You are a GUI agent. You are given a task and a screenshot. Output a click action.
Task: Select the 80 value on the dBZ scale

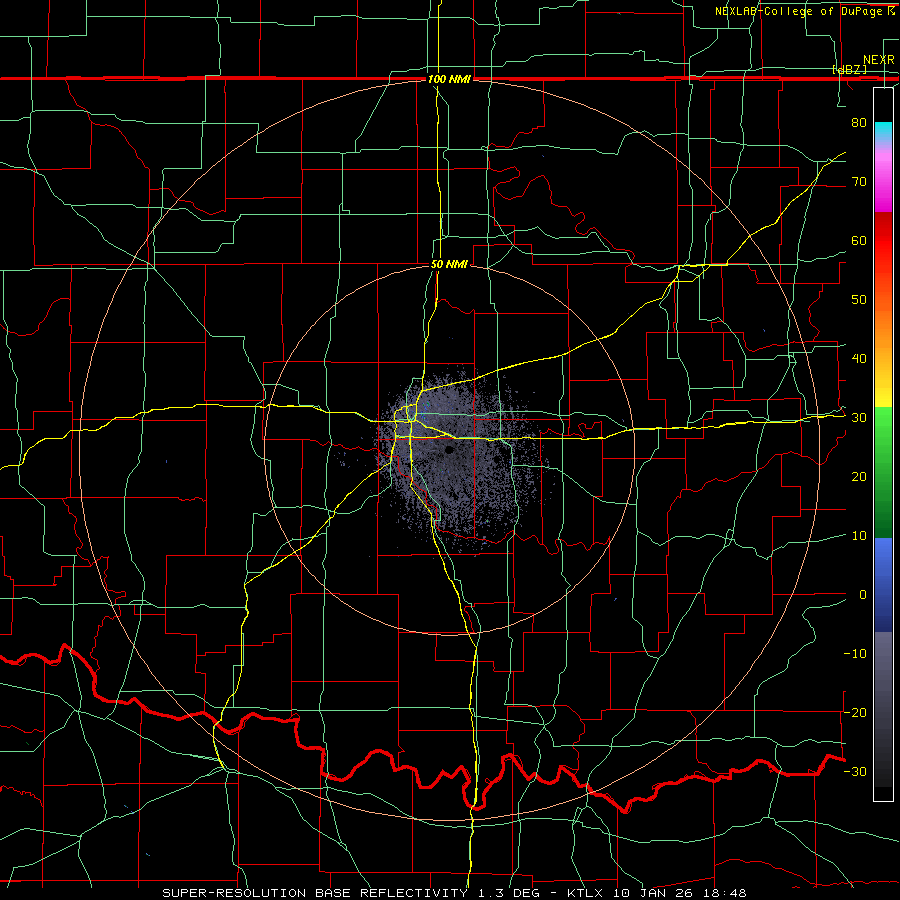(859, 122)
